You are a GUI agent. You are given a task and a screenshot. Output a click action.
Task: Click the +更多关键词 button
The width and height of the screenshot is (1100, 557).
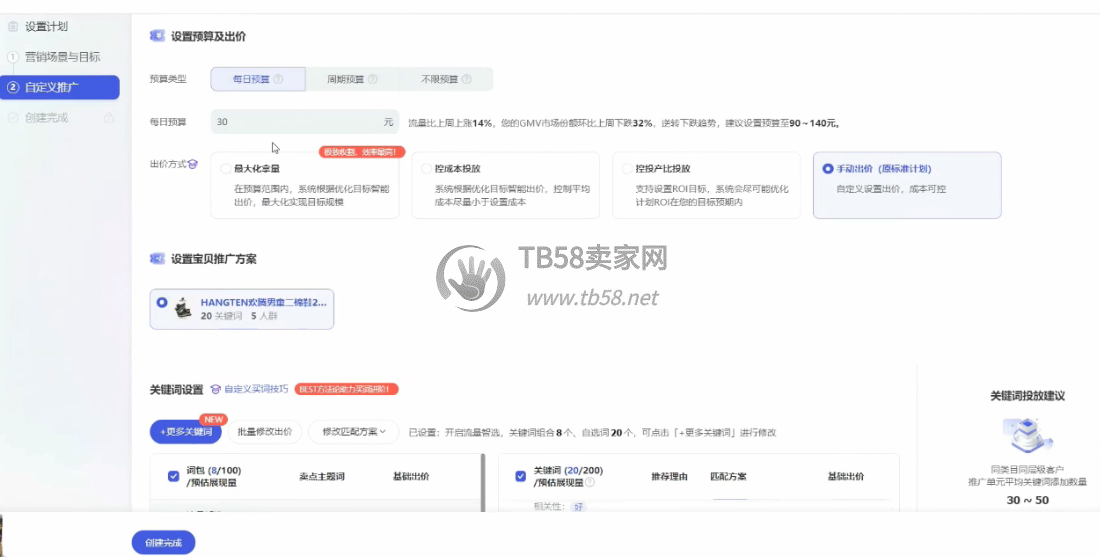[x=186, y=432]
